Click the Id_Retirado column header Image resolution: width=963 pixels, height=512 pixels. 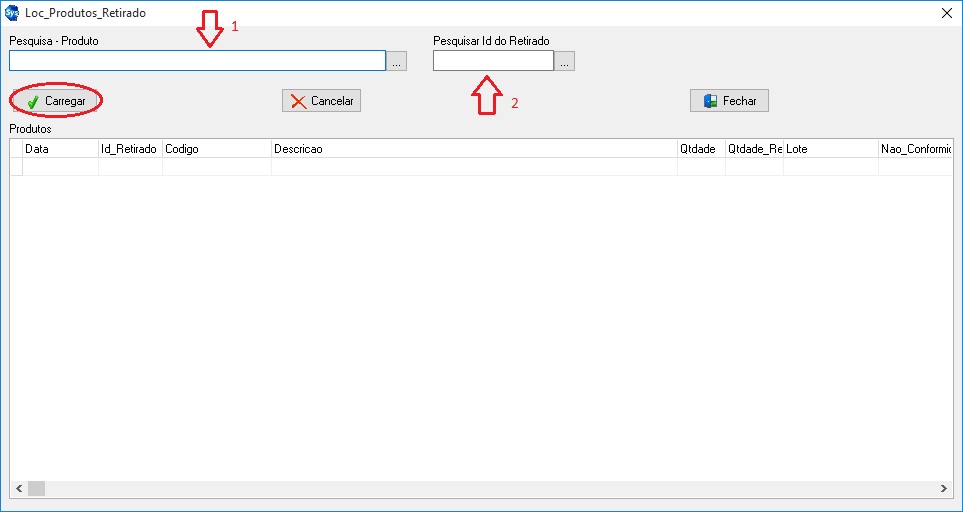pos(130,149)
